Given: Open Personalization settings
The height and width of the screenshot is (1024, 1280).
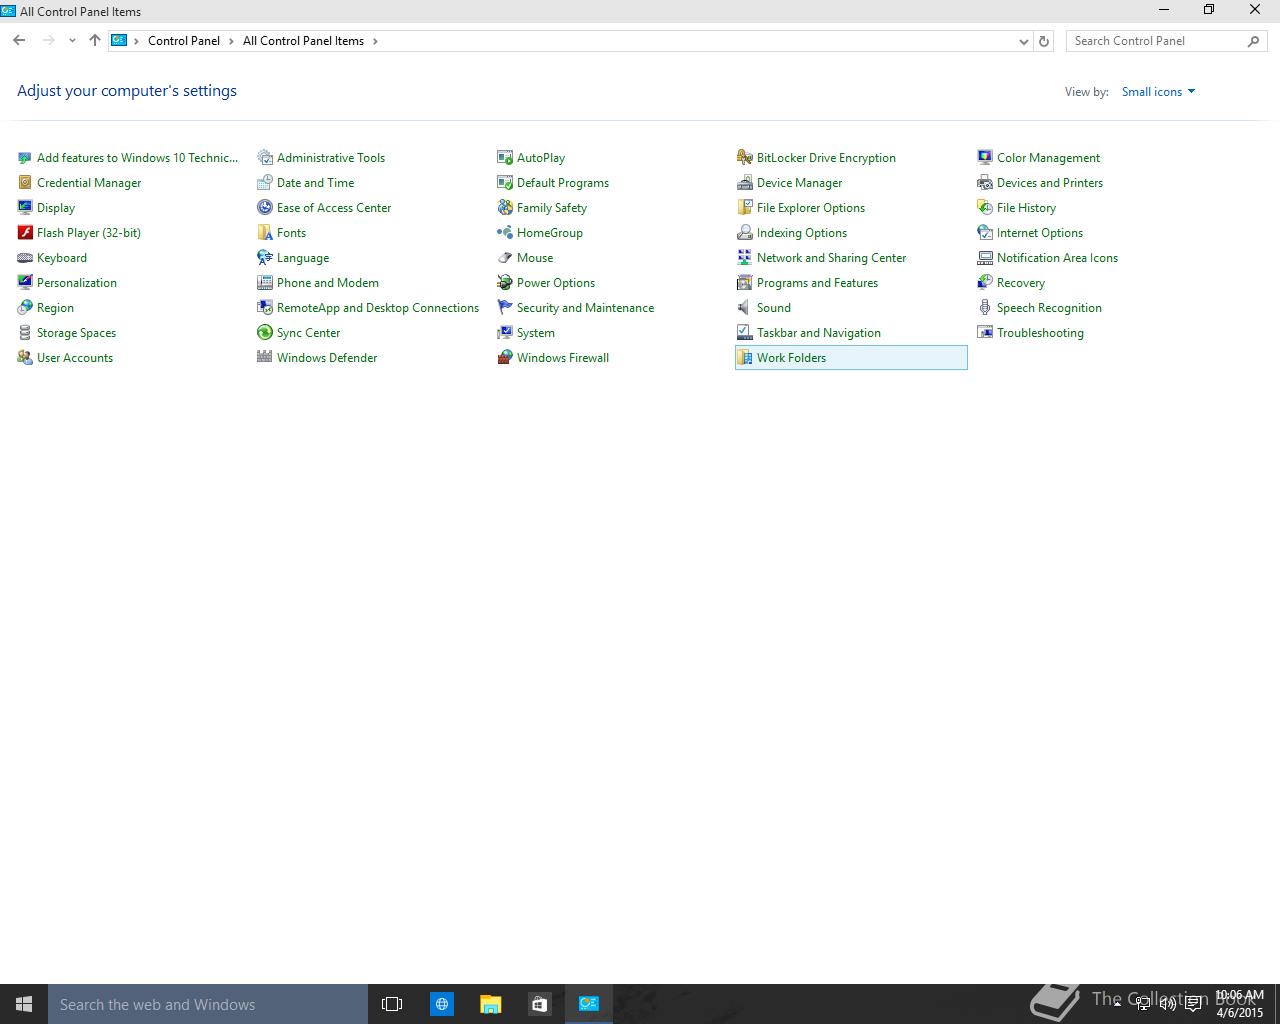Looking at the screenshot, I should [77, 282].
